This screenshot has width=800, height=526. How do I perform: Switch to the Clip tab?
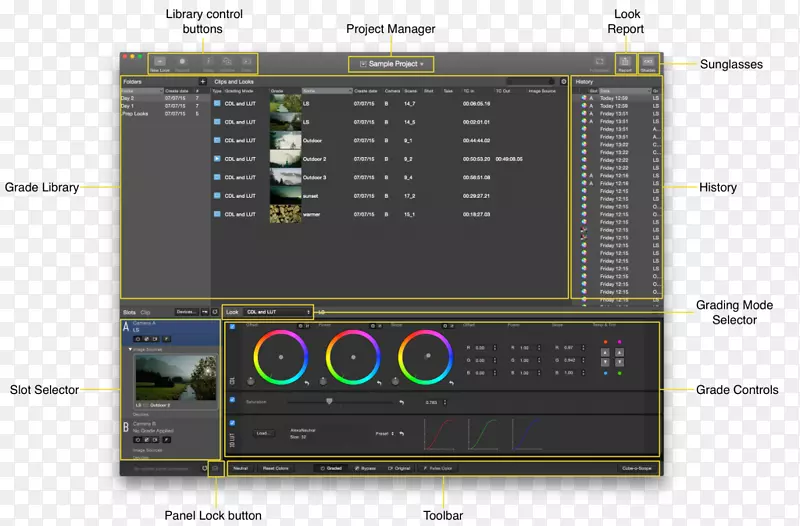(x=146, y=312)
